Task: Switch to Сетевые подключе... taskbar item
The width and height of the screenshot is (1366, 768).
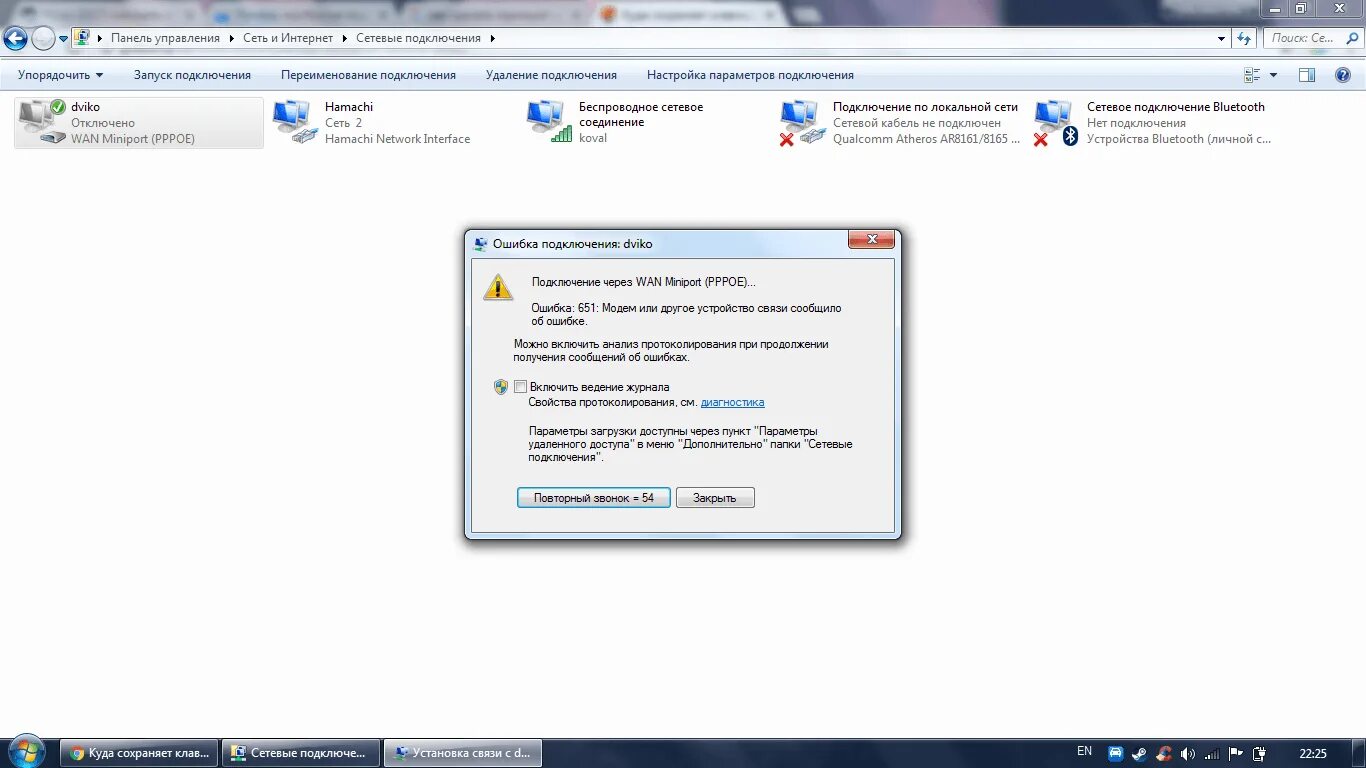Action: [x=301, y=753]
